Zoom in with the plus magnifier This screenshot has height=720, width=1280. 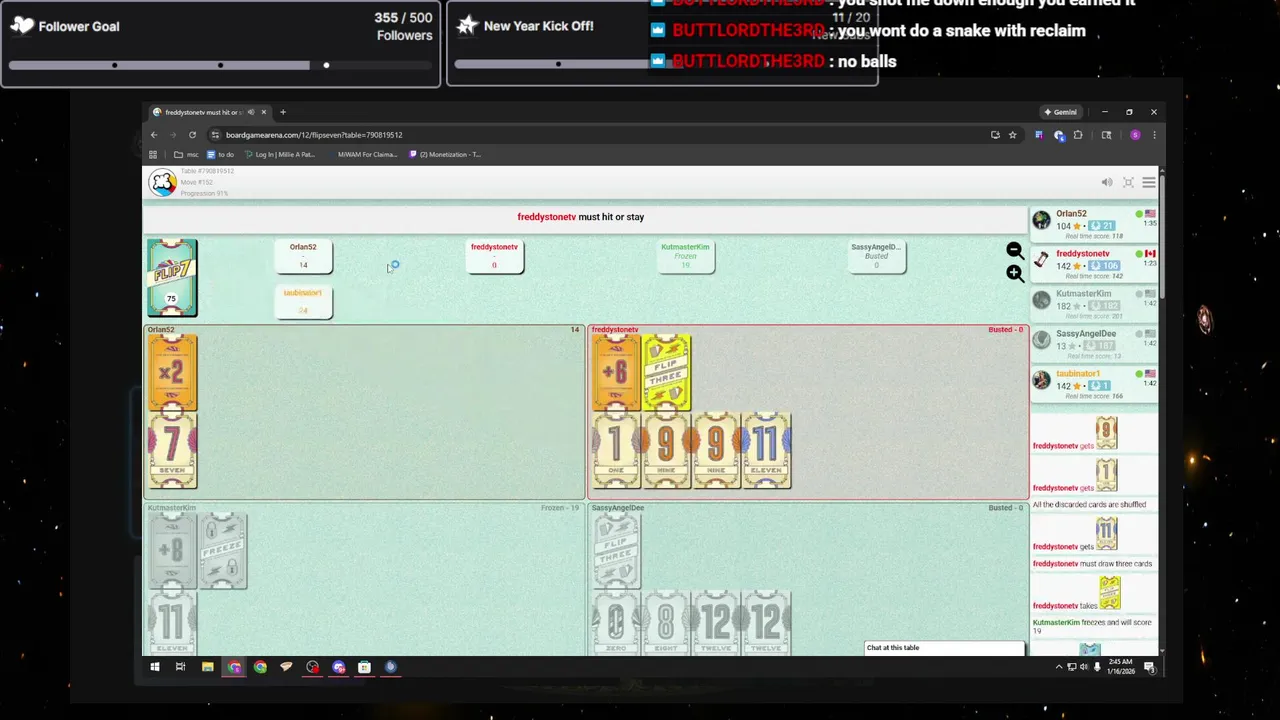[x=1015, y=273]
